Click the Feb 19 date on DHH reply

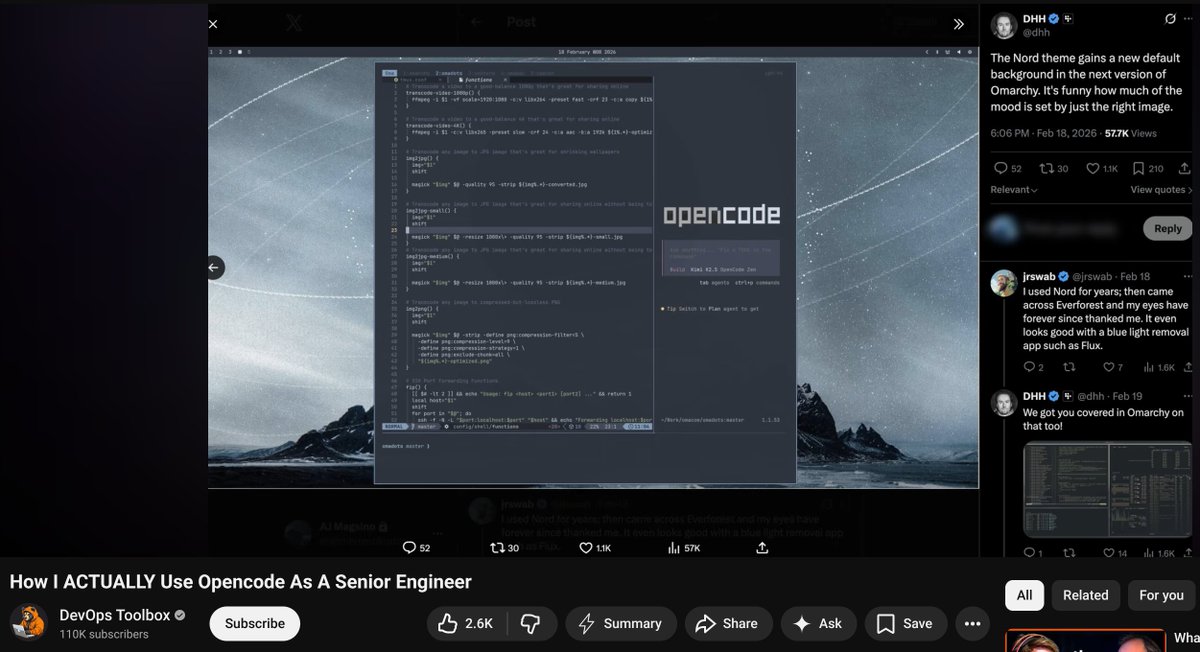tap(1128, 396)
